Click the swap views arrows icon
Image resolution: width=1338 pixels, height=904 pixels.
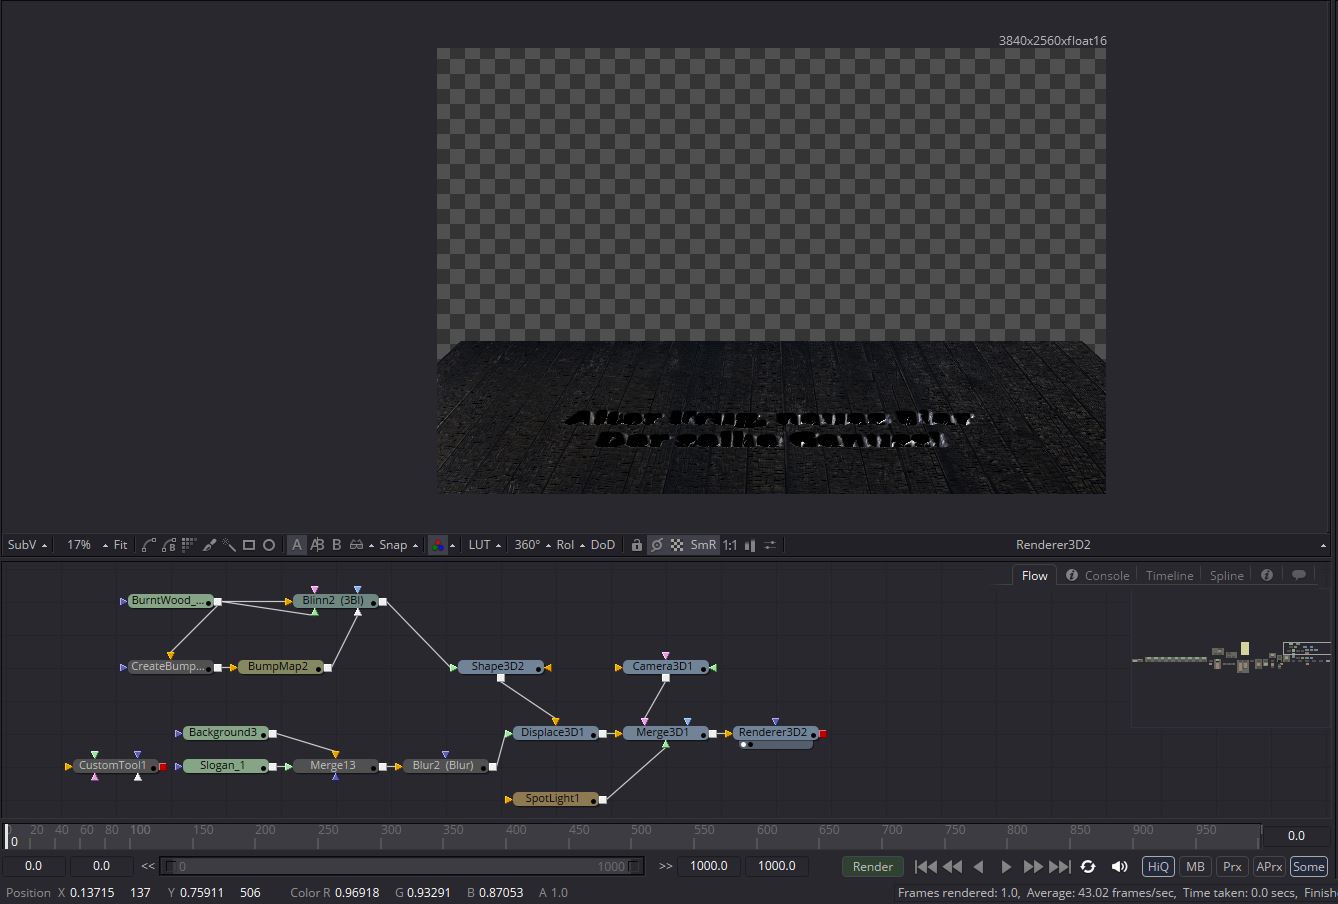point(770,545)
